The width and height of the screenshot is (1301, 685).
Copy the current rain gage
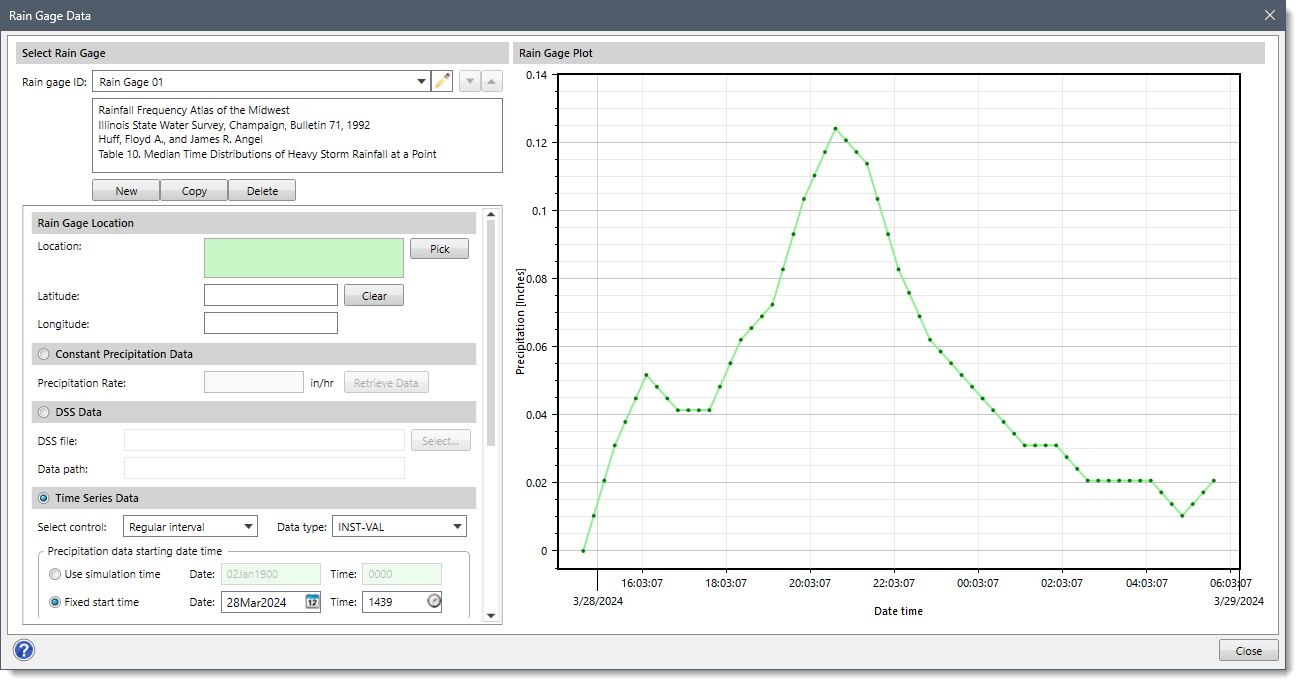coord(194,189)
